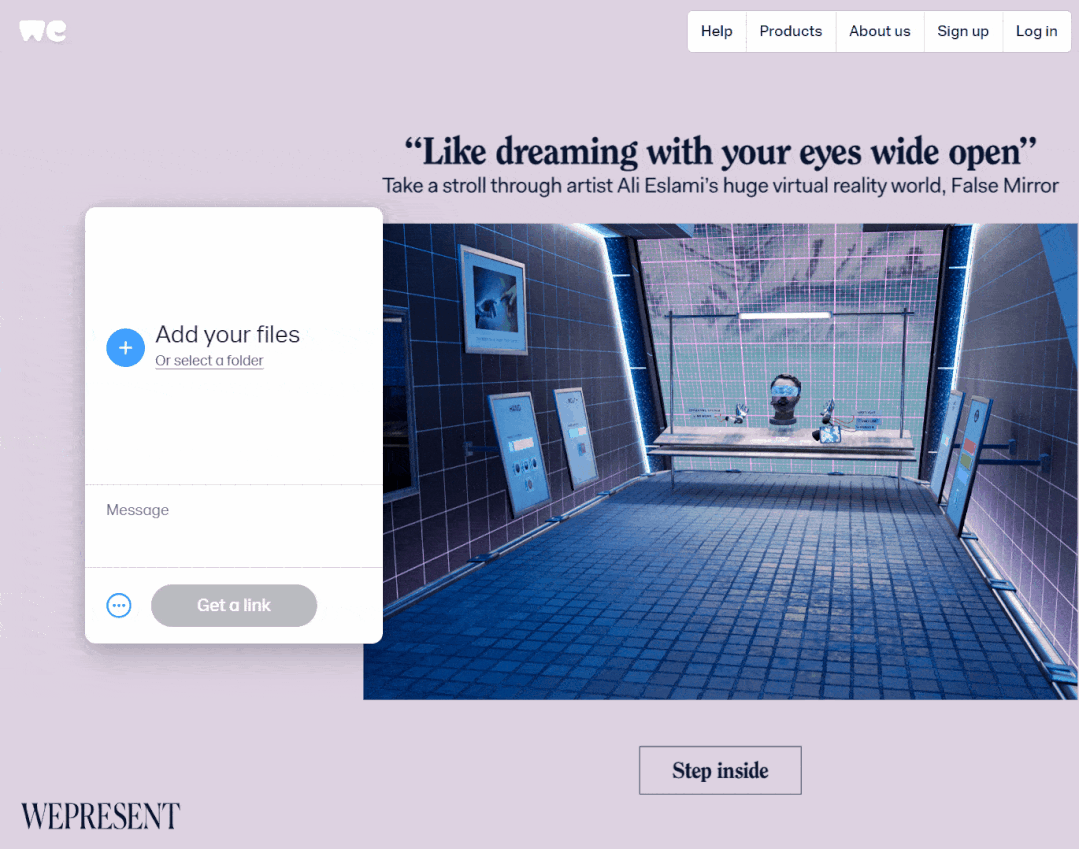Click the Ali Eslami subtitle text
1079x849 pixels.
click(720, 186)
